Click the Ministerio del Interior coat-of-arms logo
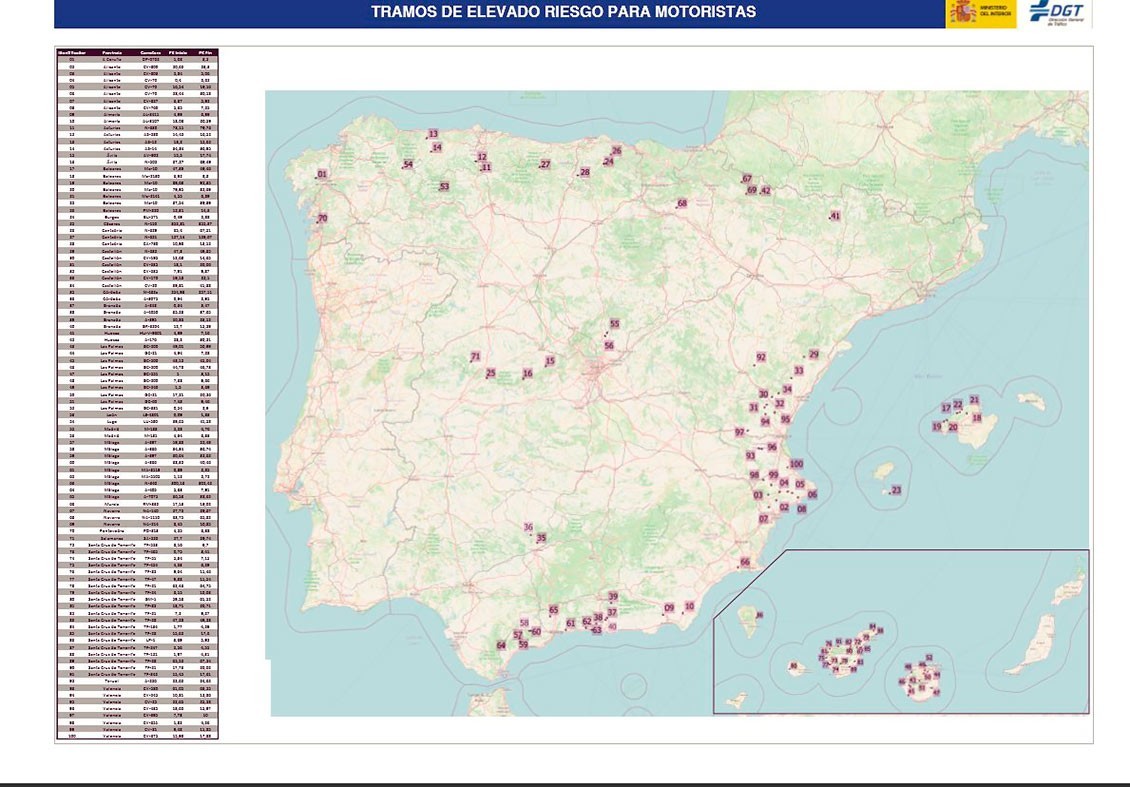 point(980,13)
